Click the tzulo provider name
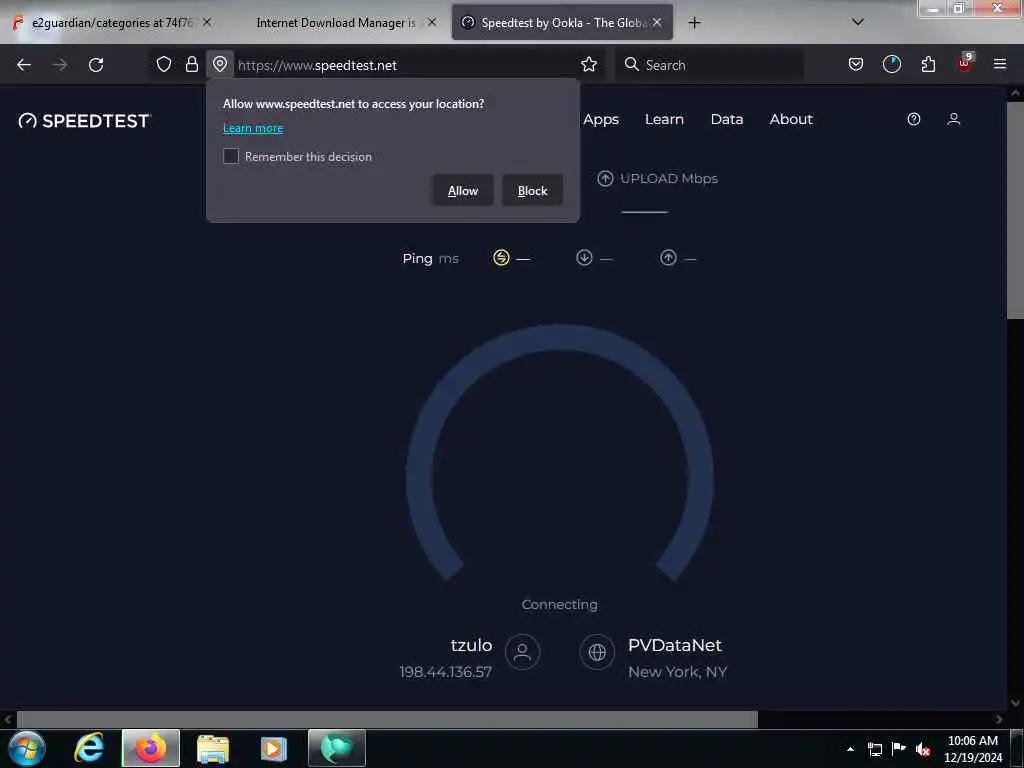This screenshot has height=768, width=1024. tap(471, 645)
